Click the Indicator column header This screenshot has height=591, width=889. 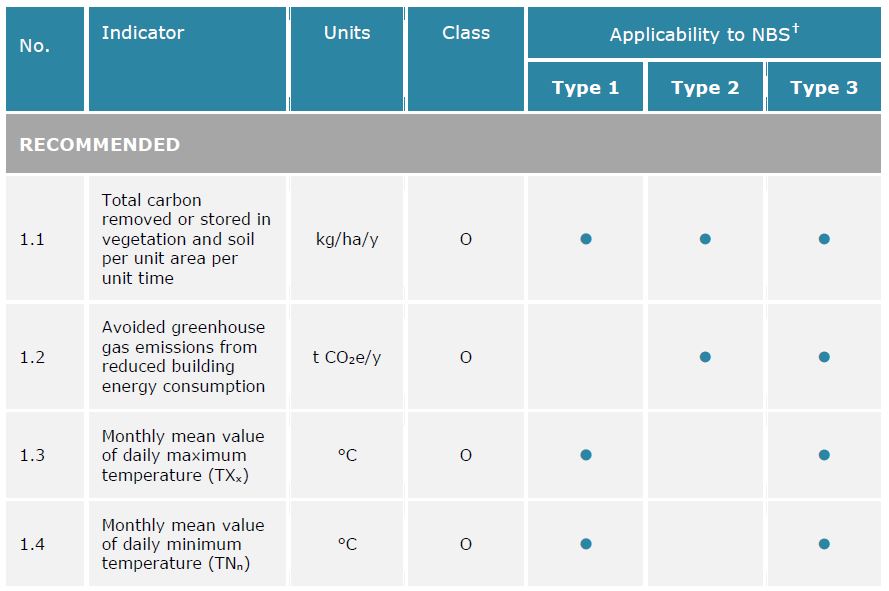143,33
